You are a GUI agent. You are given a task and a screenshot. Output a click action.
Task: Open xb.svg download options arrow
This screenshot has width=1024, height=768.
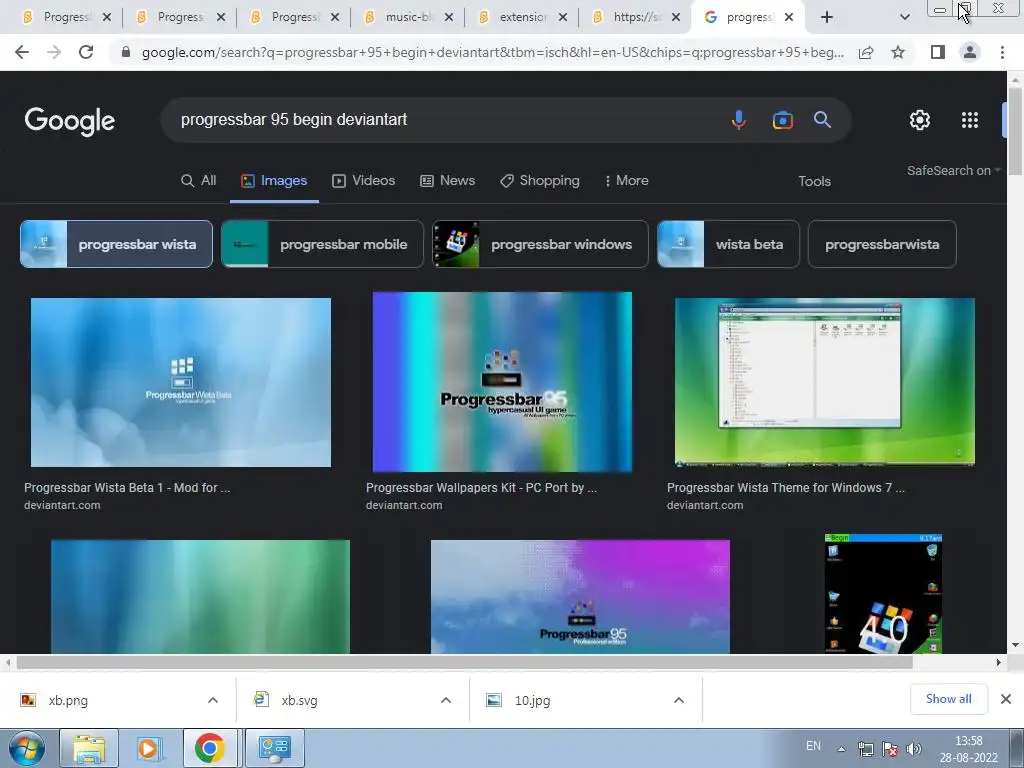point(446,700)
